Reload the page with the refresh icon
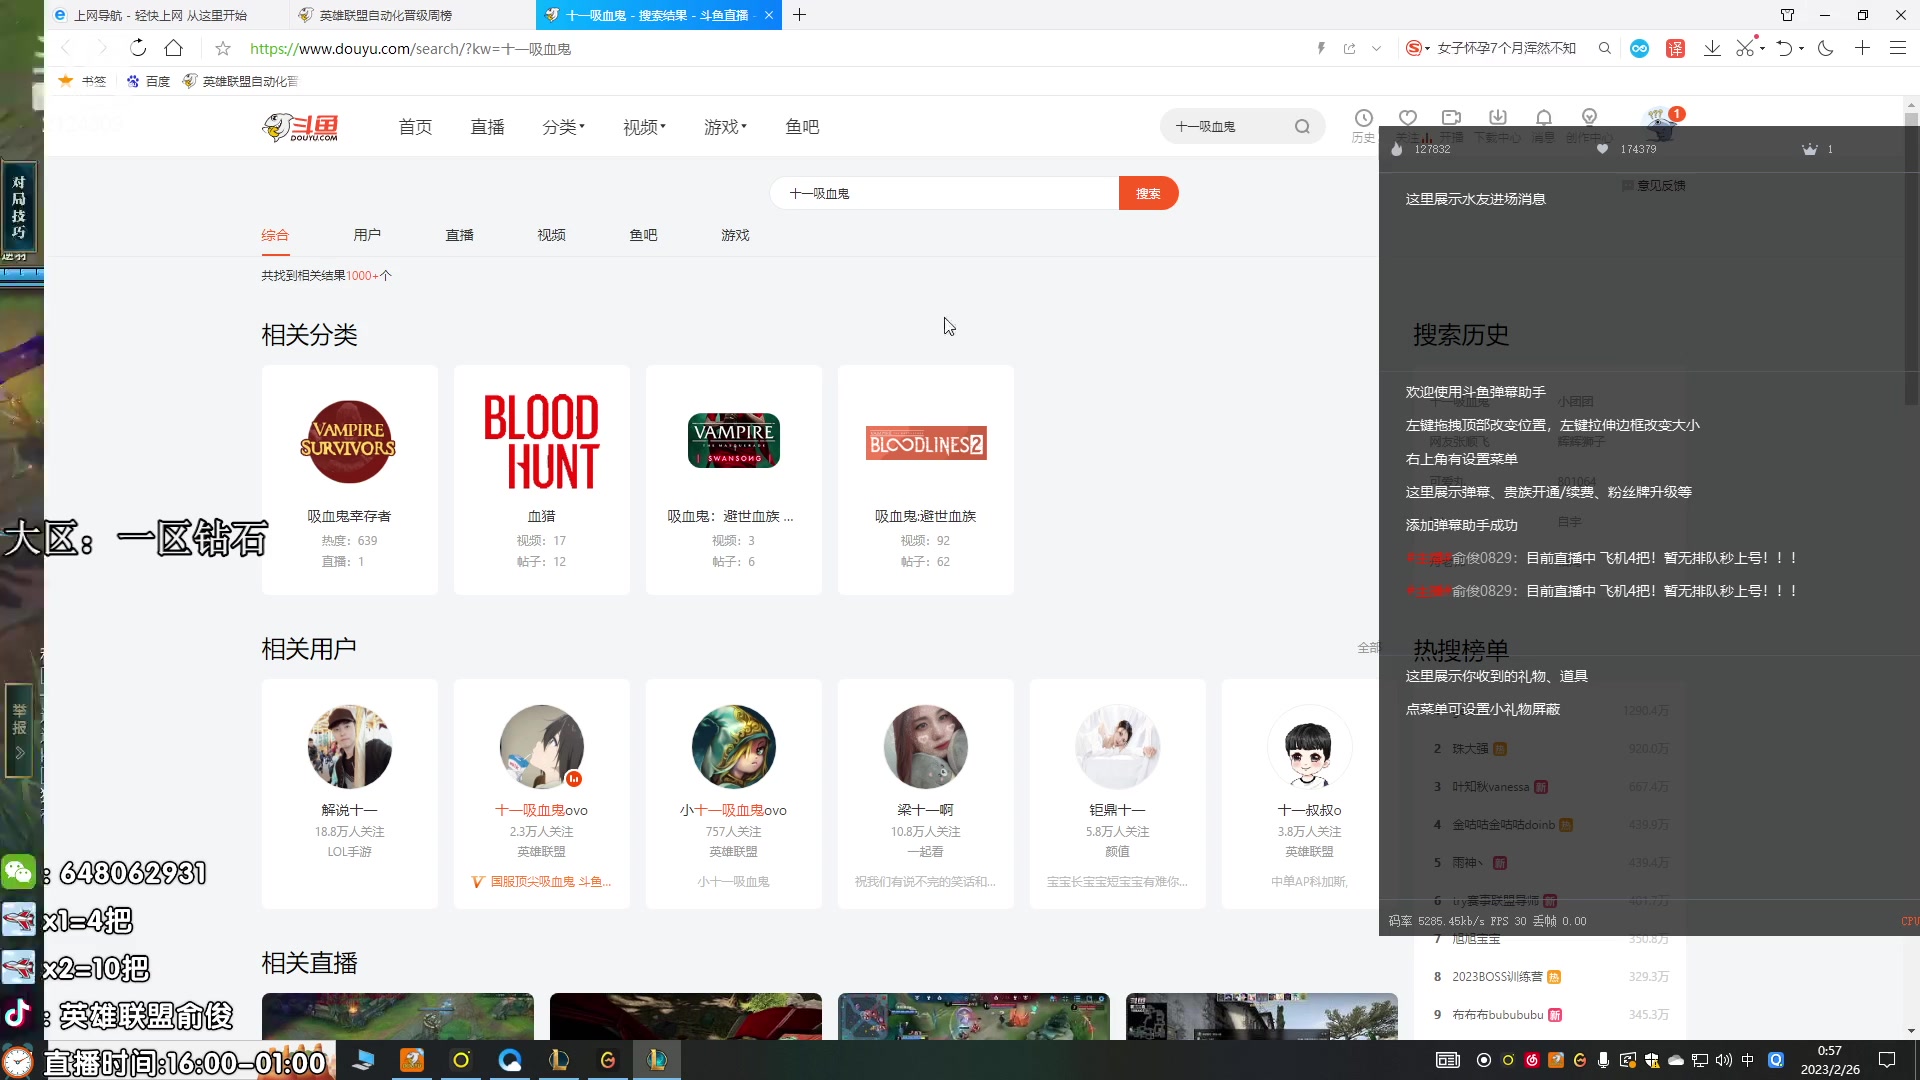 coord(138,48)
